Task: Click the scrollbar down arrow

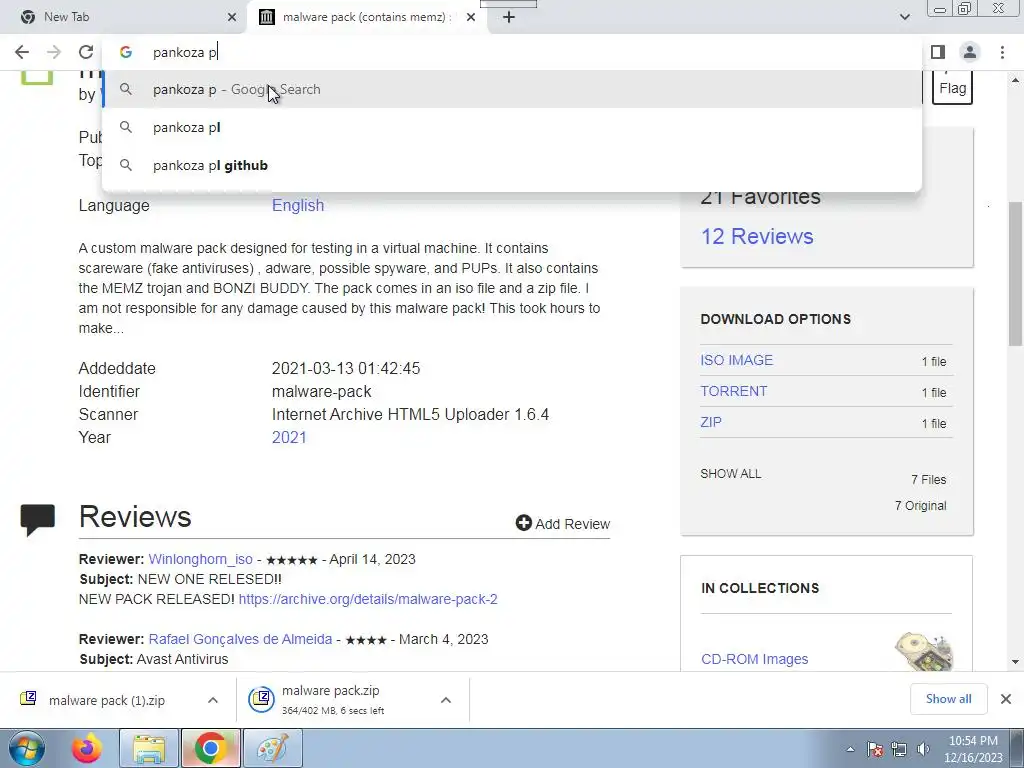Action: click(x=1015, y=662)
